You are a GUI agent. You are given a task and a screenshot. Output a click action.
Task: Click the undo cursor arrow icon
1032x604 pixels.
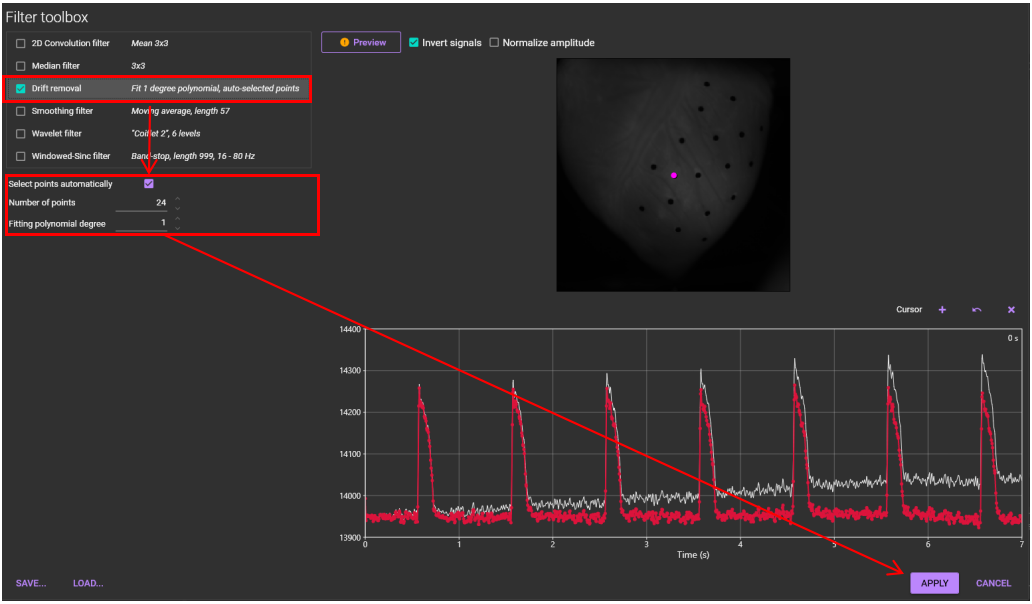pos(977,310)
